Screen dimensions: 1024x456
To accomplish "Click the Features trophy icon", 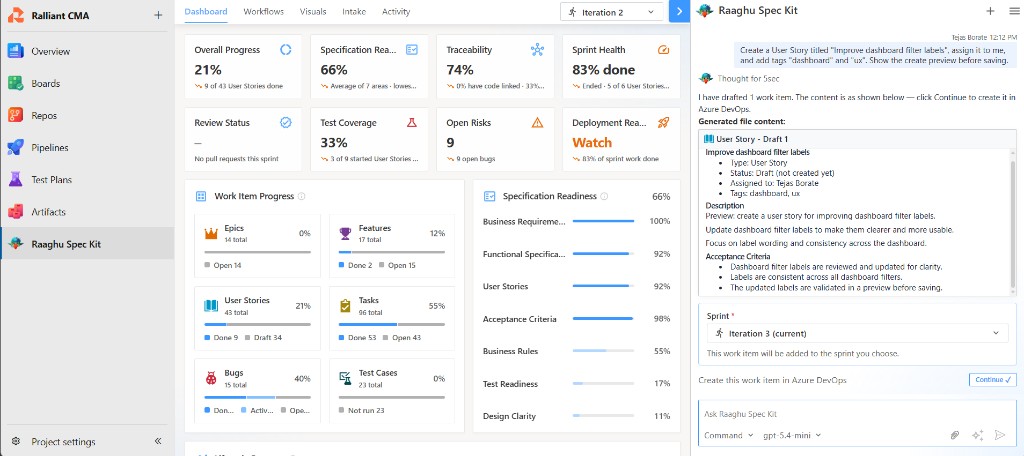I will point(345,233).
